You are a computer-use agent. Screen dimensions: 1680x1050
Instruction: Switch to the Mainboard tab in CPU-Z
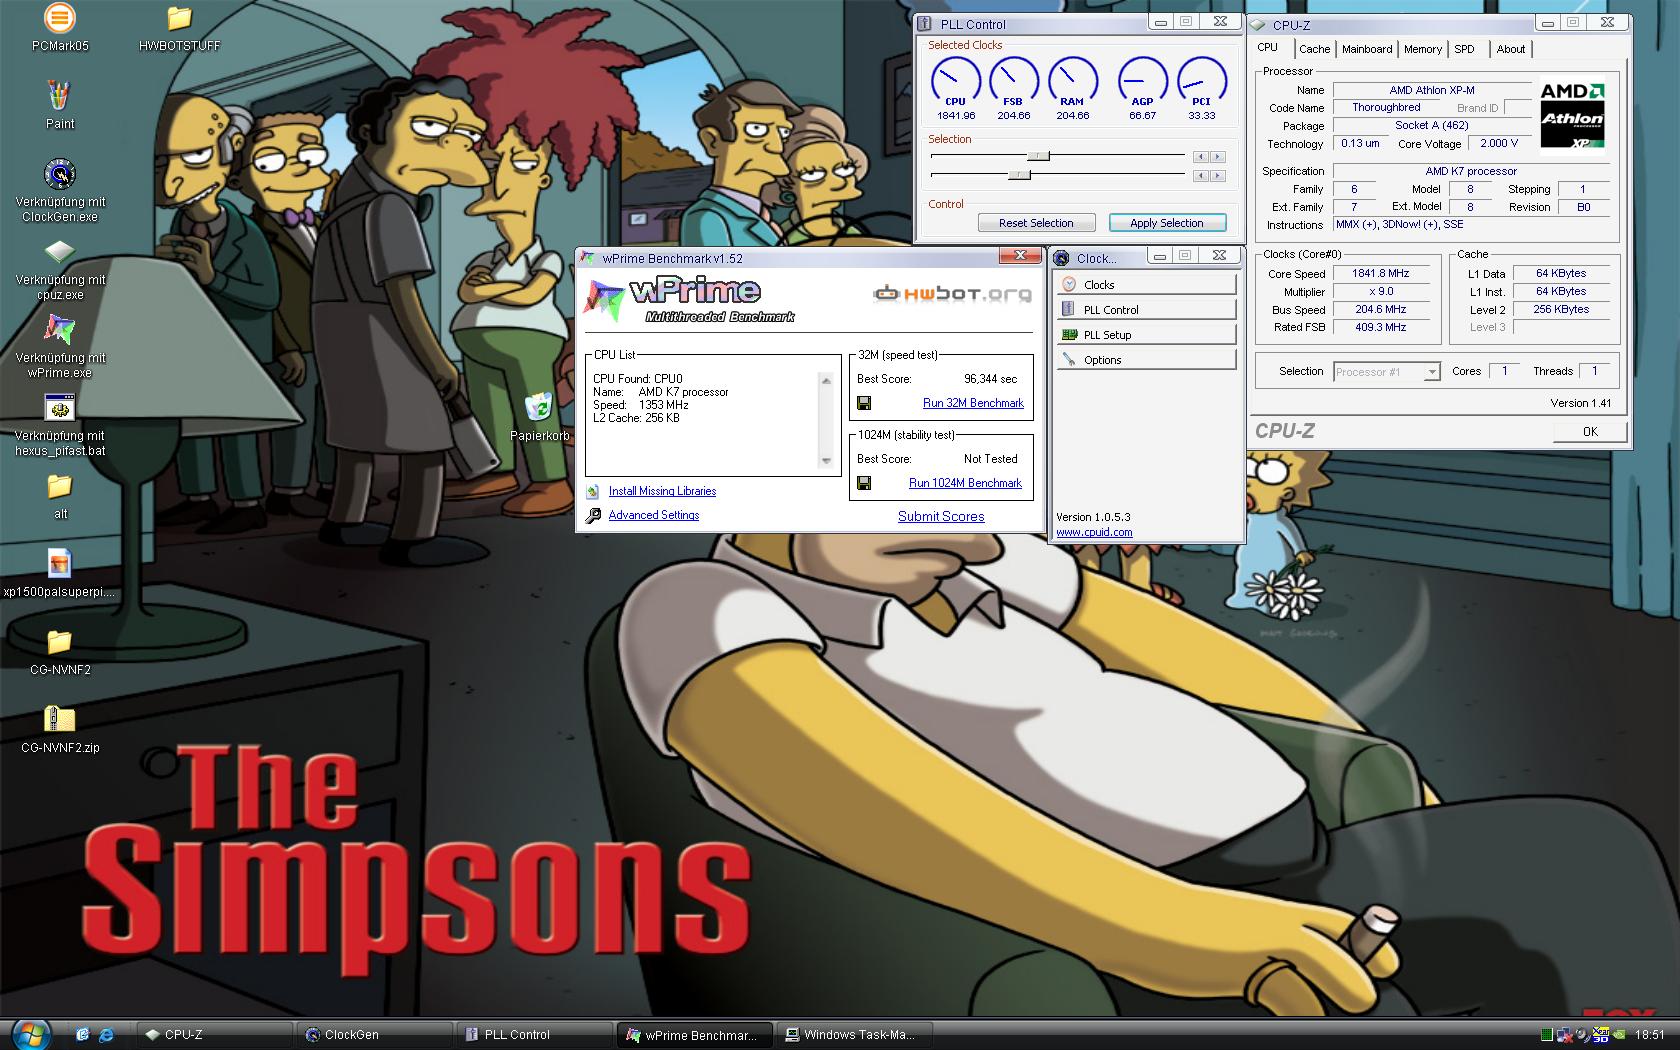(1367, 49)
